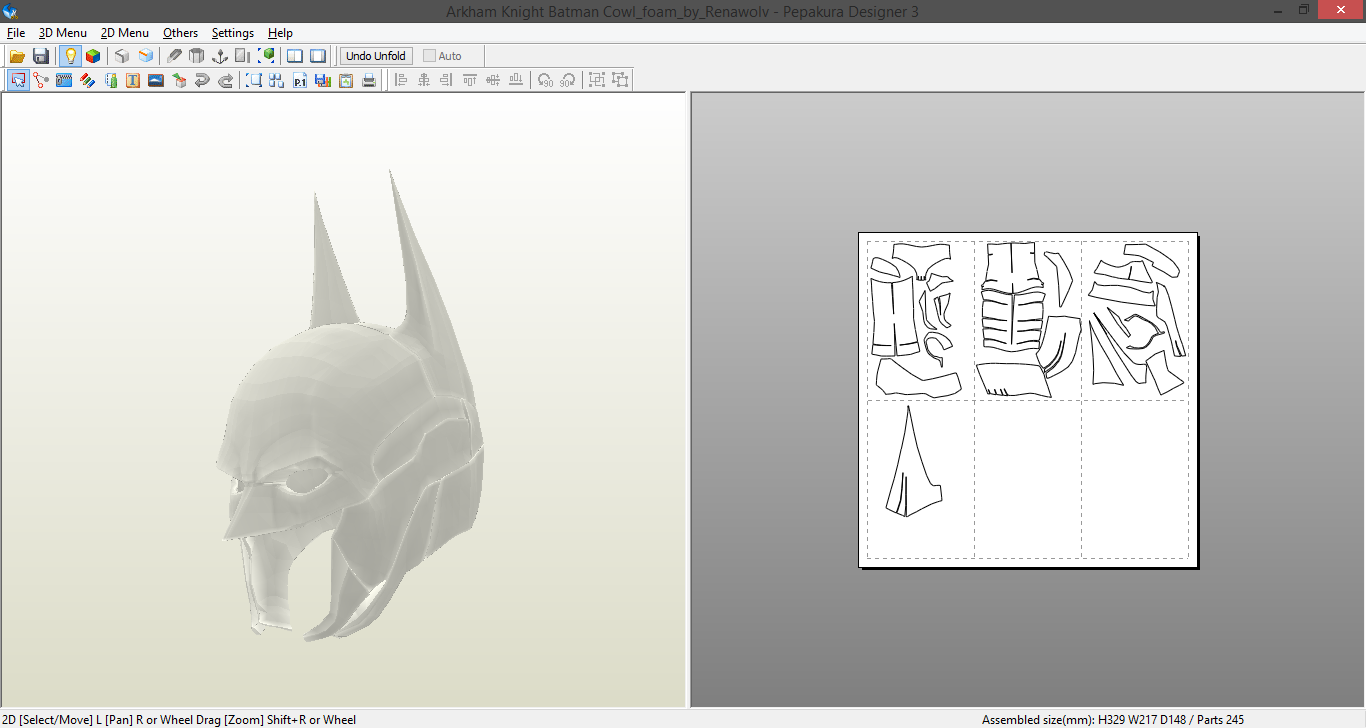Toggle the light bulb lighting icon
The width and height of the screenshot is (1366, 728).
[x=70, y=56]
